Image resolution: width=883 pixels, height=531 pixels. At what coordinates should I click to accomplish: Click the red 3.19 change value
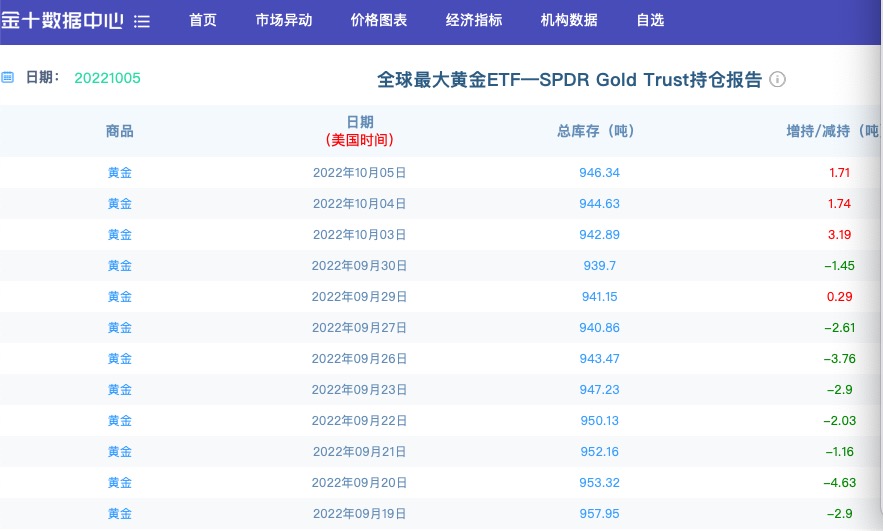[x=839, y=234]
